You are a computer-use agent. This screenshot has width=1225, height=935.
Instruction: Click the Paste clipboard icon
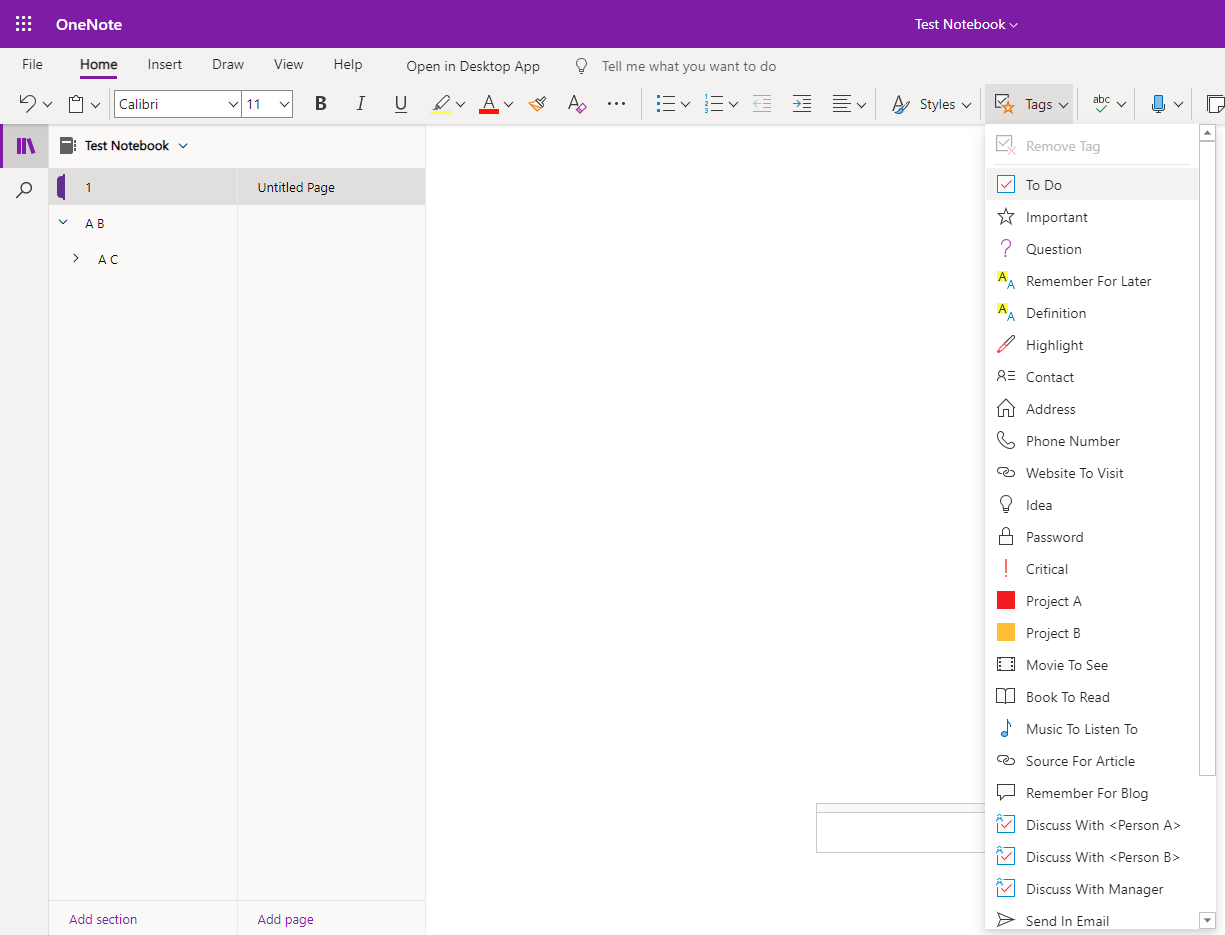pyautogui.click(x=76, y=104)
